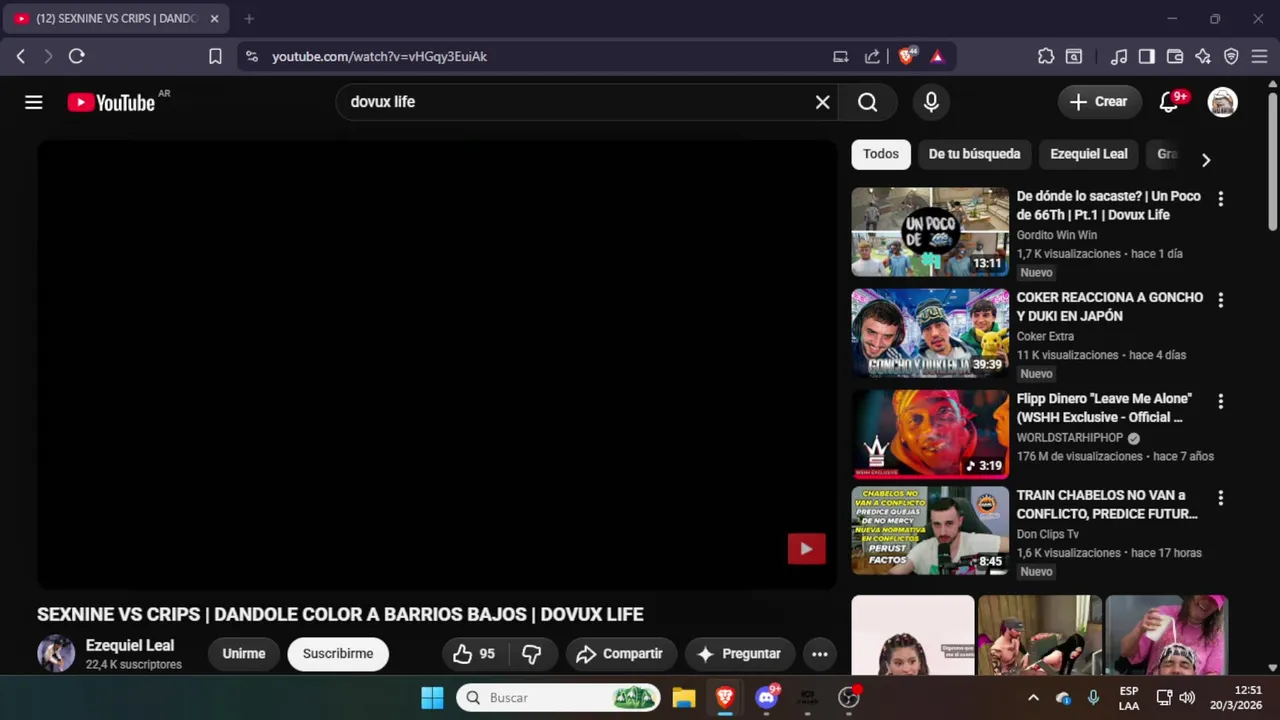The image size is (1280, 720).
Task: Select the 'De tu búsqueda' chip
Action: pos(974,154)
